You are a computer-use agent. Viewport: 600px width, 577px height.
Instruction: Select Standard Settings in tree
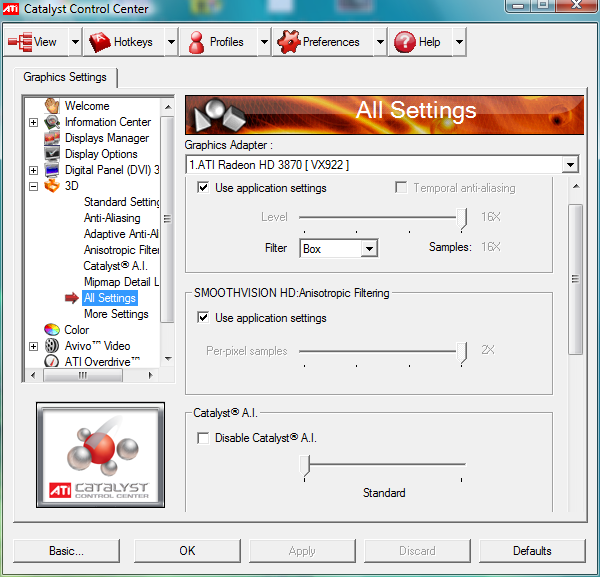tap(121, 202)
